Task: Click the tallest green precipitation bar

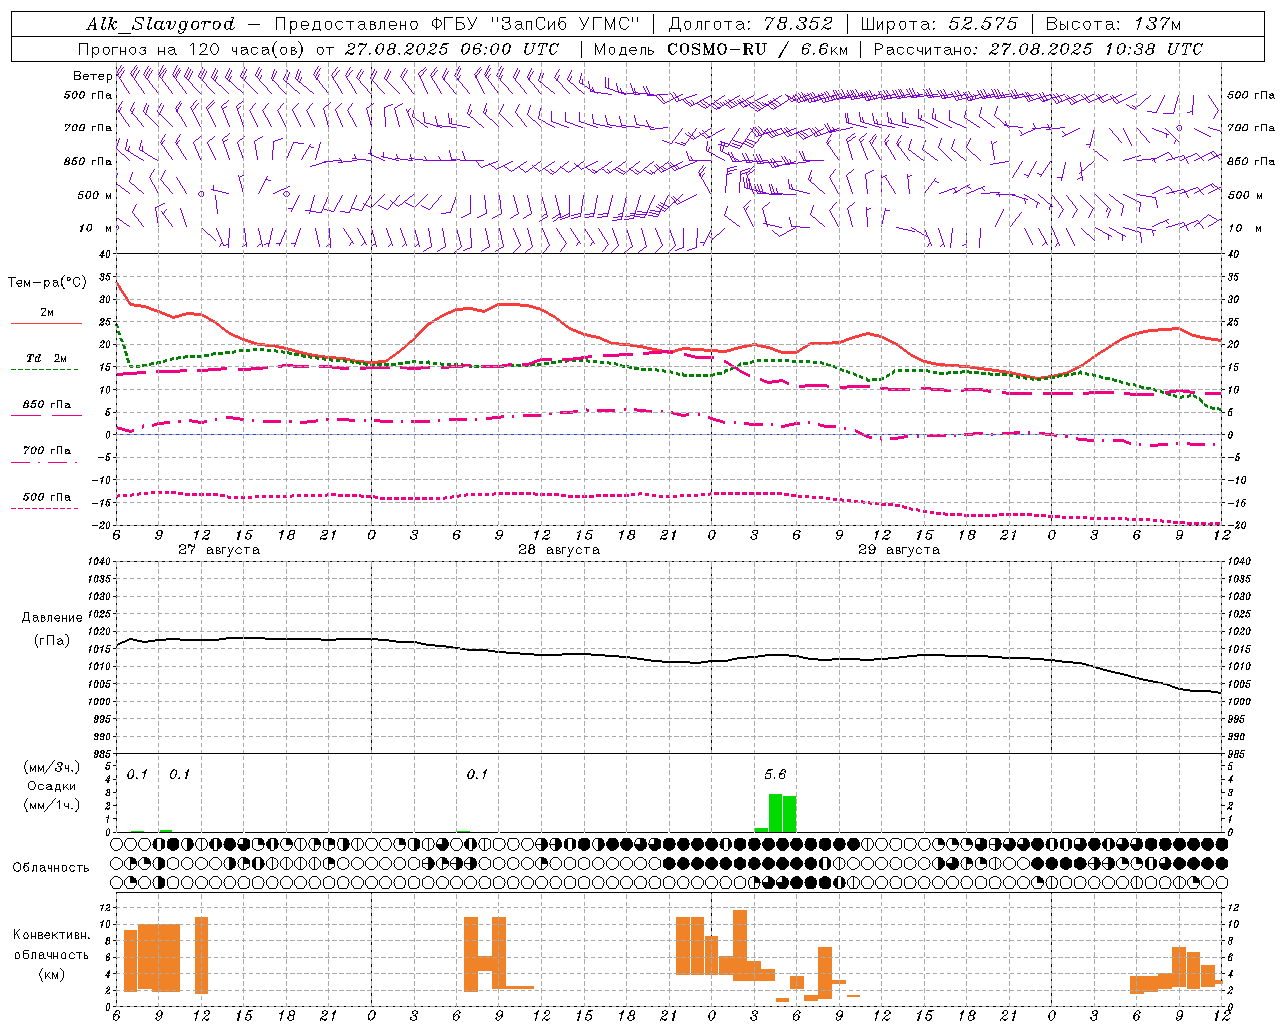Action: [x=775, y=813]
